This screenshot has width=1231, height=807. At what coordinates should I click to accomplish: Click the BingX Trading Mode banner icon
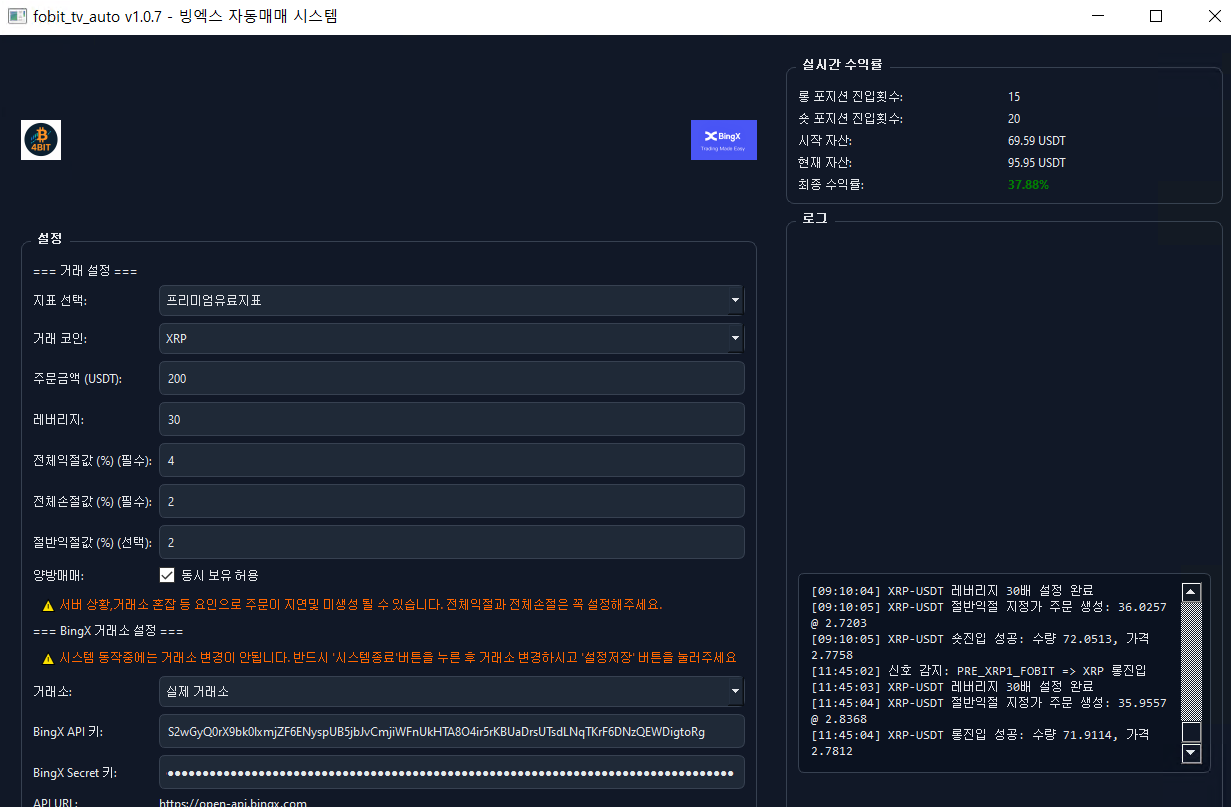pyautogui.click(x=723, y=139)
